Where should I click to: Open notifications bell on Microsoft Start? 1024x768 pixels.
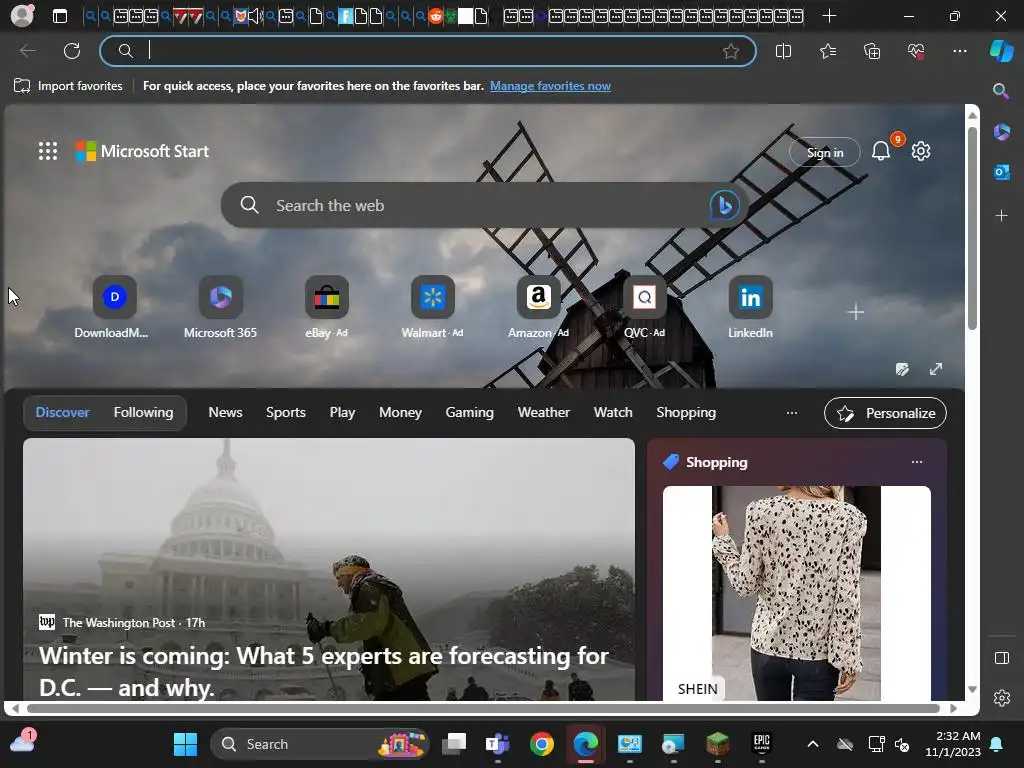click(x=881, y=152)
